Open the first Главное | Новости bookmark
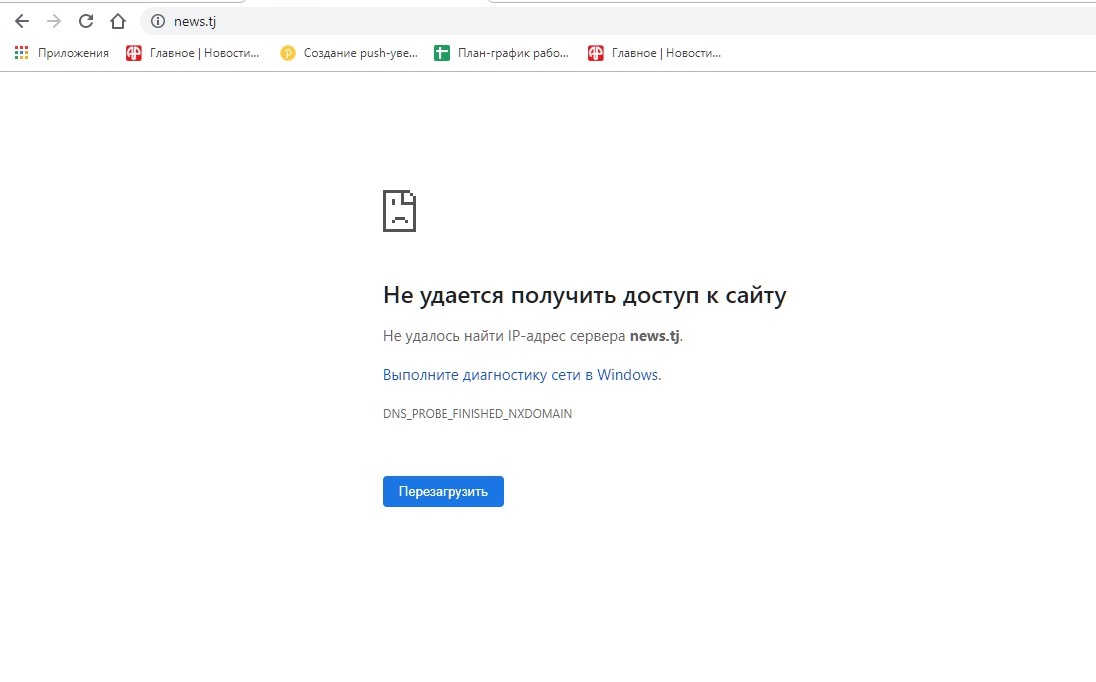 203,53
